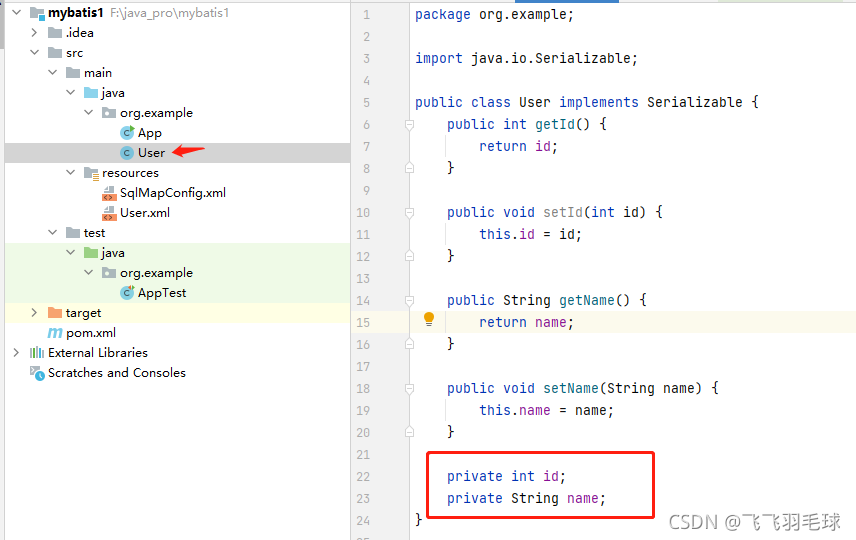Open pom.xml file
The height and width of the screenshot is (540, 856).
click(x=91, y=333)
